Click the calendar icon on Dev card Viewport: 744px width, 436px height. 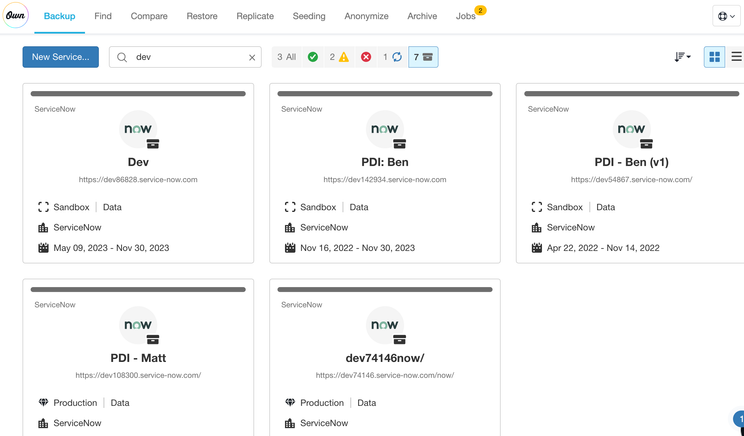pos(43,248)
